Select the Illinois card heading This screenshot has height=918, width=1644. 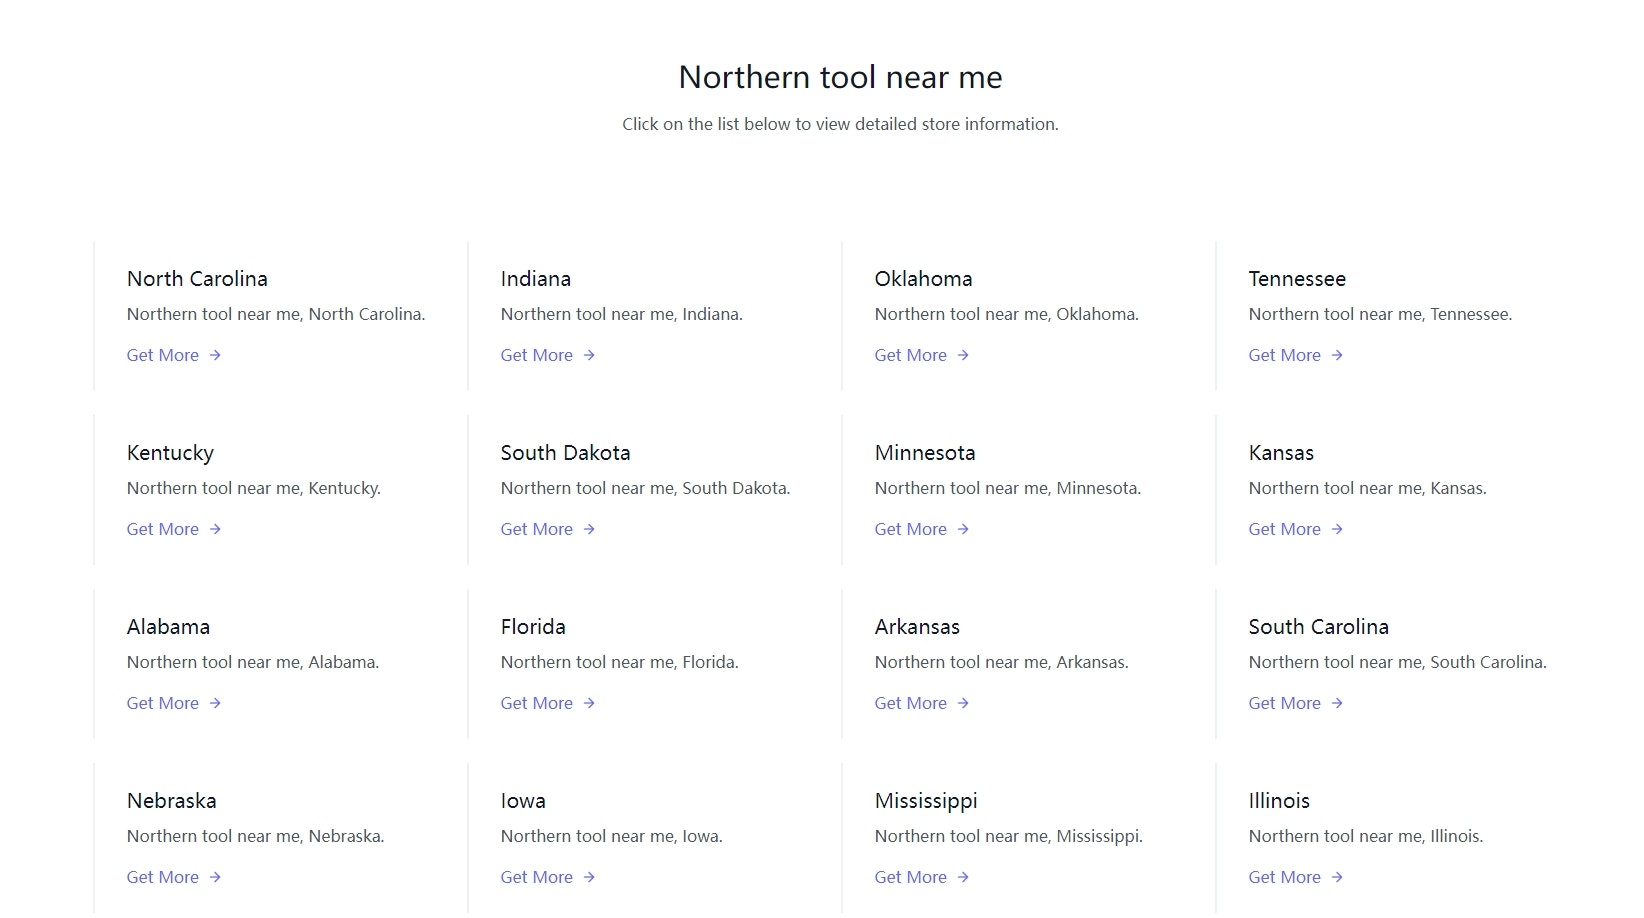point(1279,801)
